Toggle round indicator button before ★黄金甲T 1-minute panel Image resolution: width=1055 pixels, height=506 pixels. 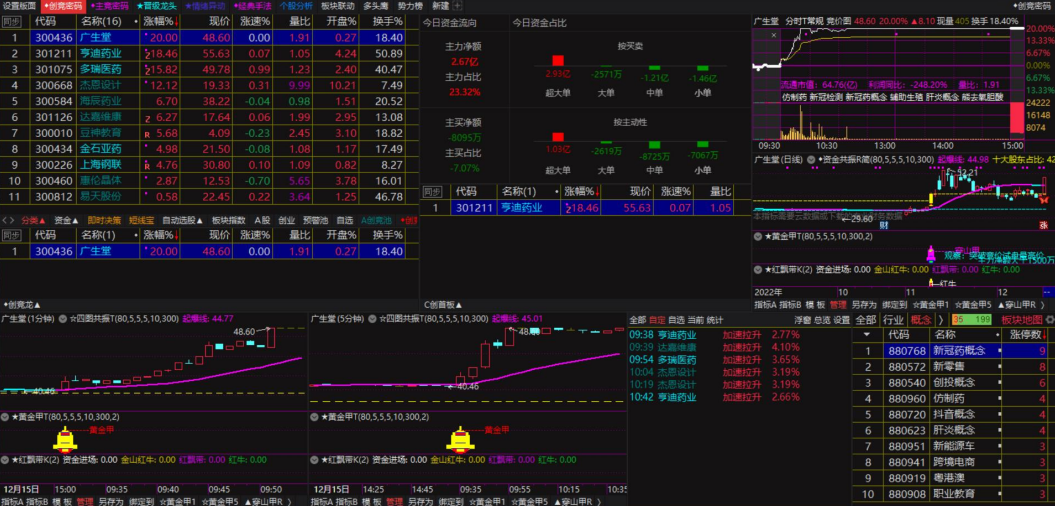tap(5, 417)
